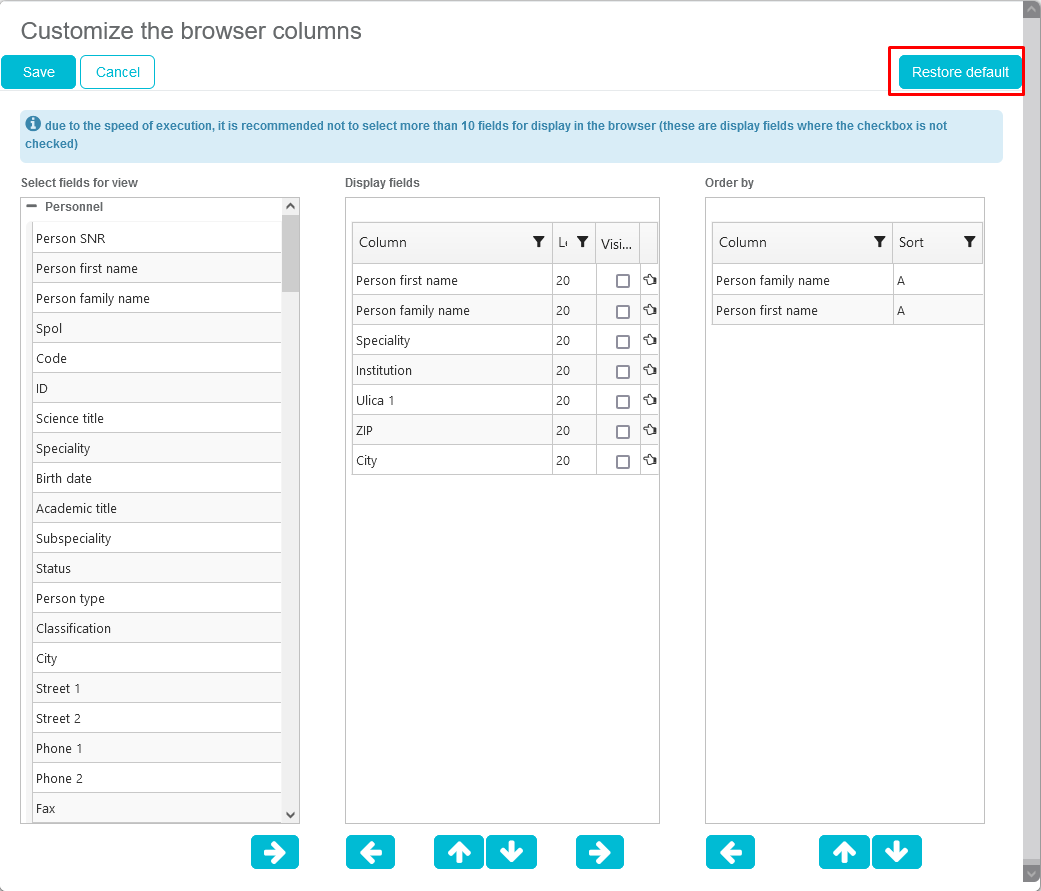Click the fields list scrollbar down arrow
The image size is (1041, 891).
click(x=290, y=815)
